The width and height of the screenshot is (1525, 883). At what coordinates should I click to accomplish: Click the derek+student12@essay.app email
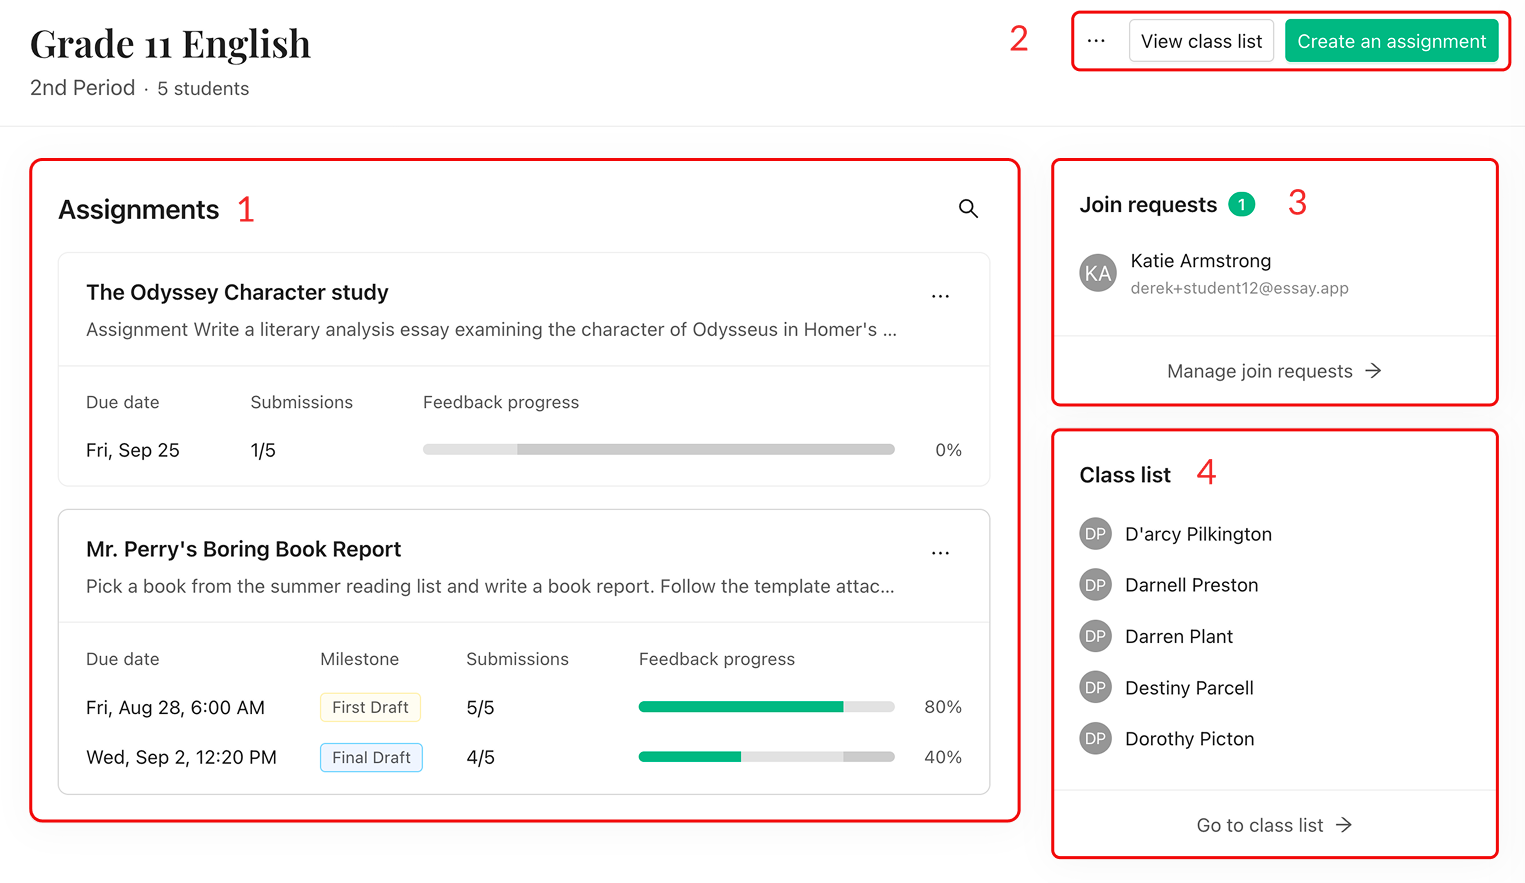pos(1239,288)
